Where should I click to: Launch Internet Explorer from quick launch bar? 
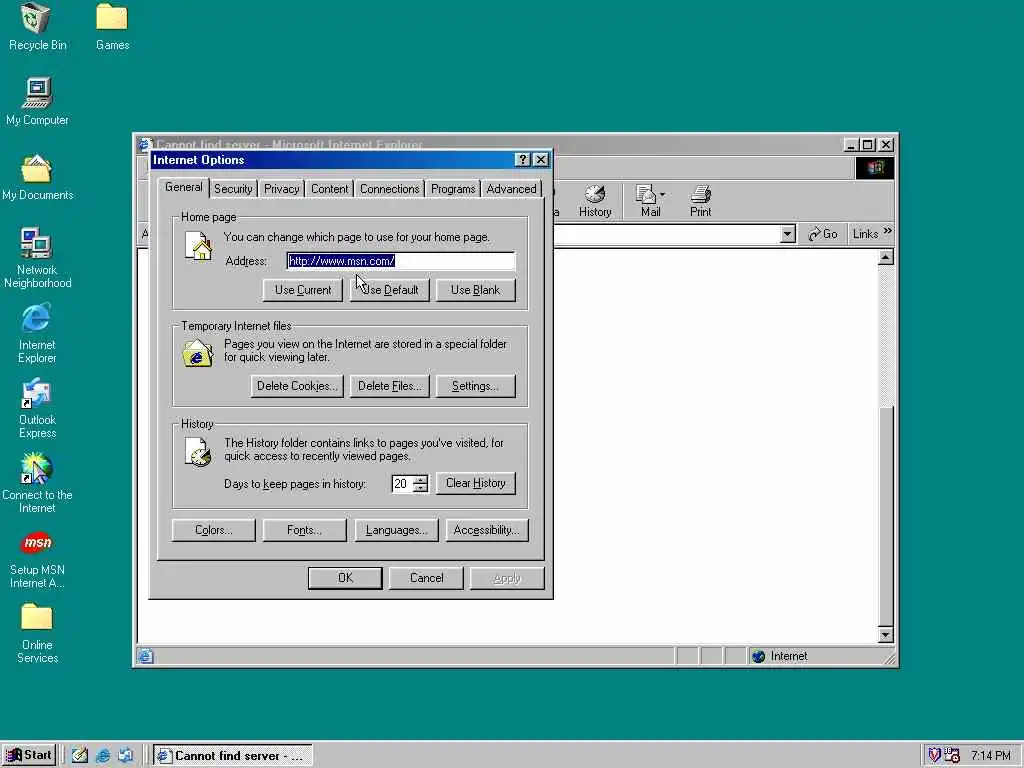(x=103, y=756)
